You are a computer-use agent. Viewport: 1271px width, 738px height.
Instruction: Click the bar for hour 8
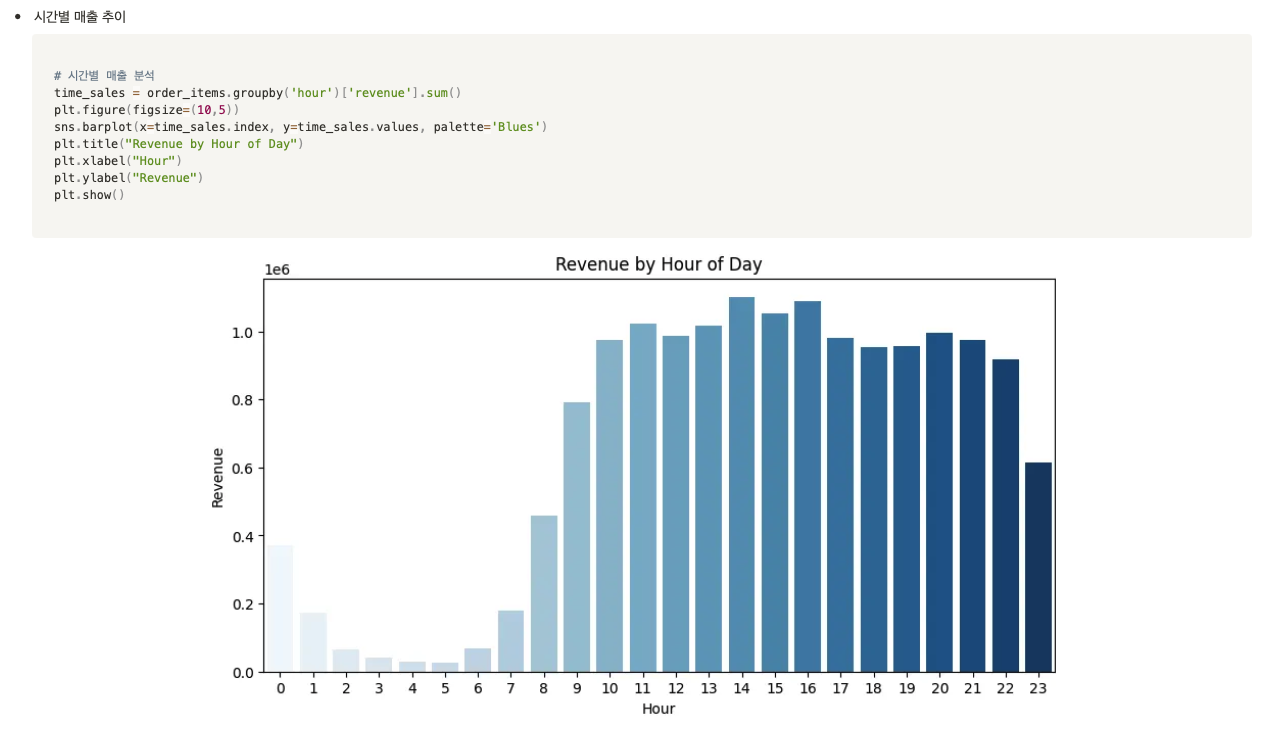point(544,594)
